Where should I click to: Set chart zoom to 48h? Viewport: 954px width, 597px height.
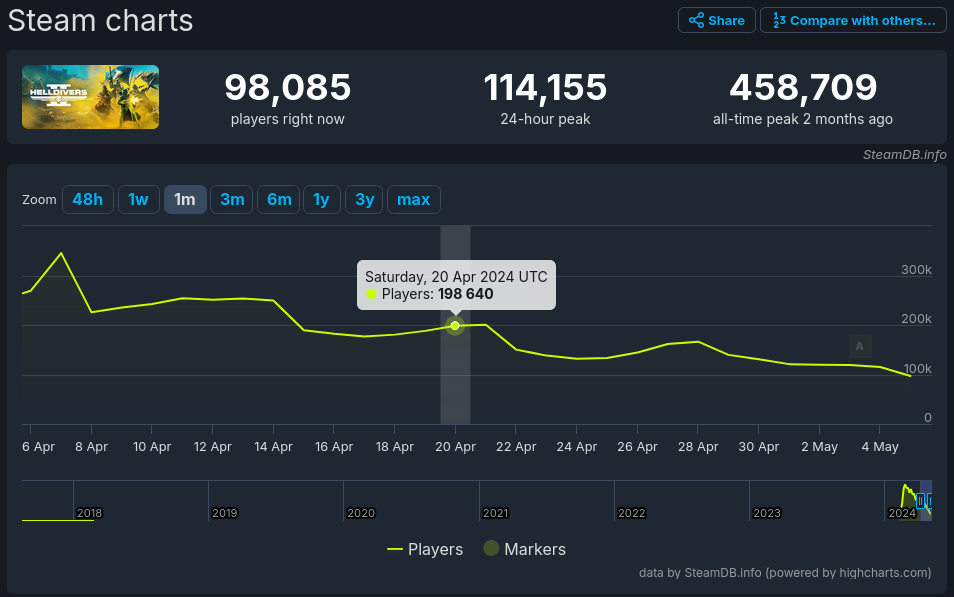[88, 200]
